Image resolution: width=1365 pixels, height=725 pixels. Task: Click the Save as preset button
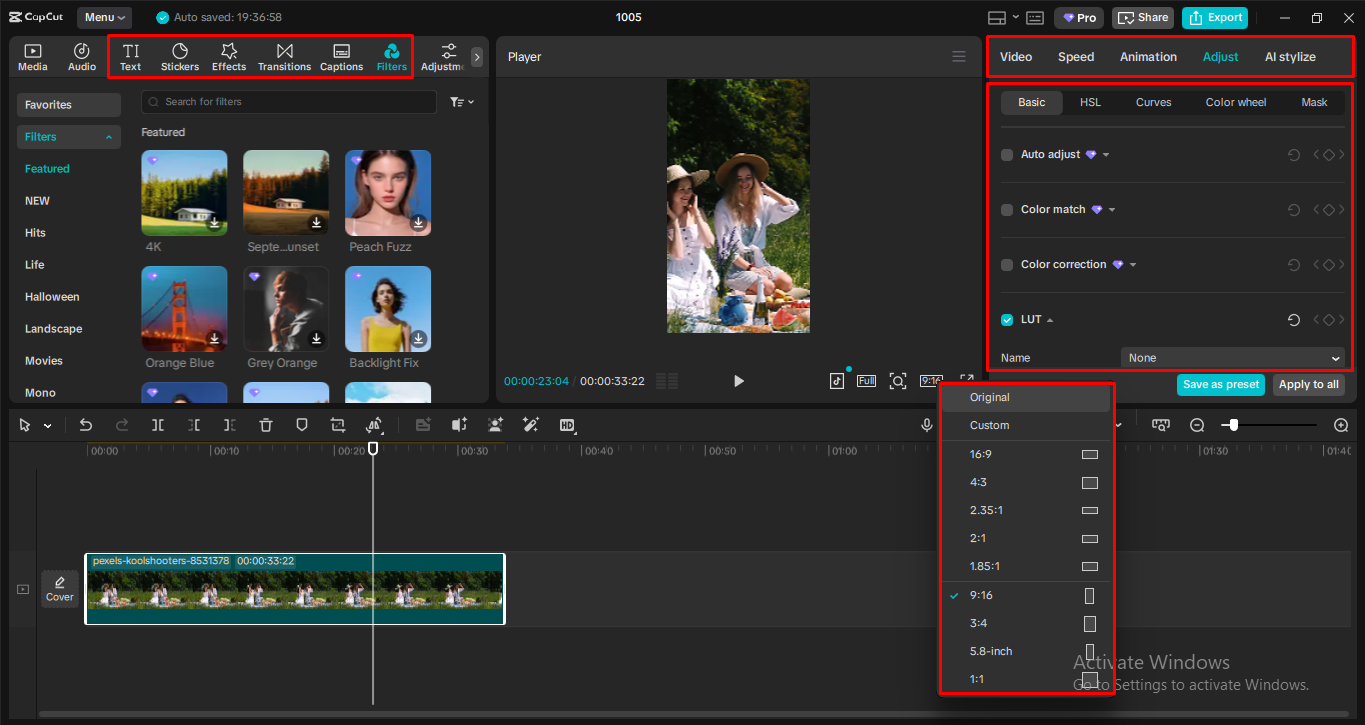(x=1220, y=384)
